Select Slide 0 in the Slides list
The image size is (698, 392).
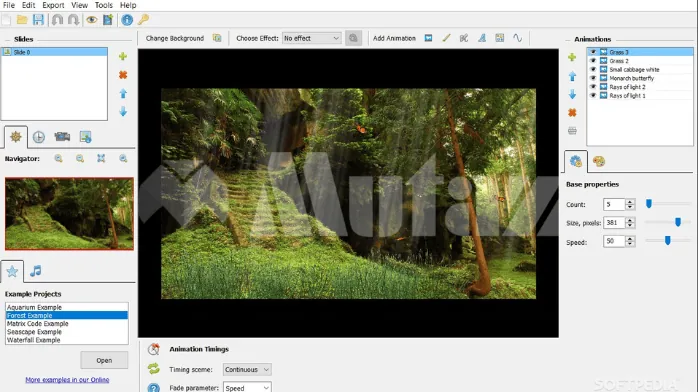coord(54,52)
